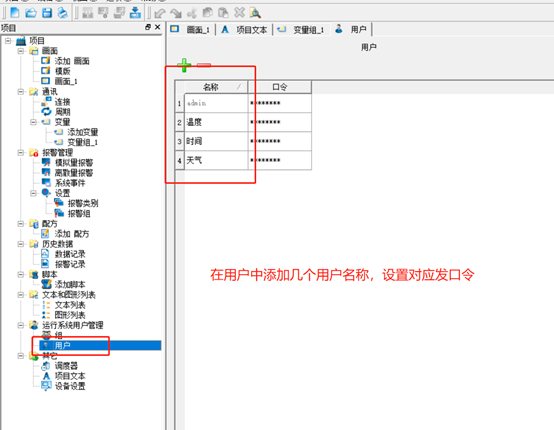Click 添加变量 tree item
The image size is (554, 430).
pos(83,132)
